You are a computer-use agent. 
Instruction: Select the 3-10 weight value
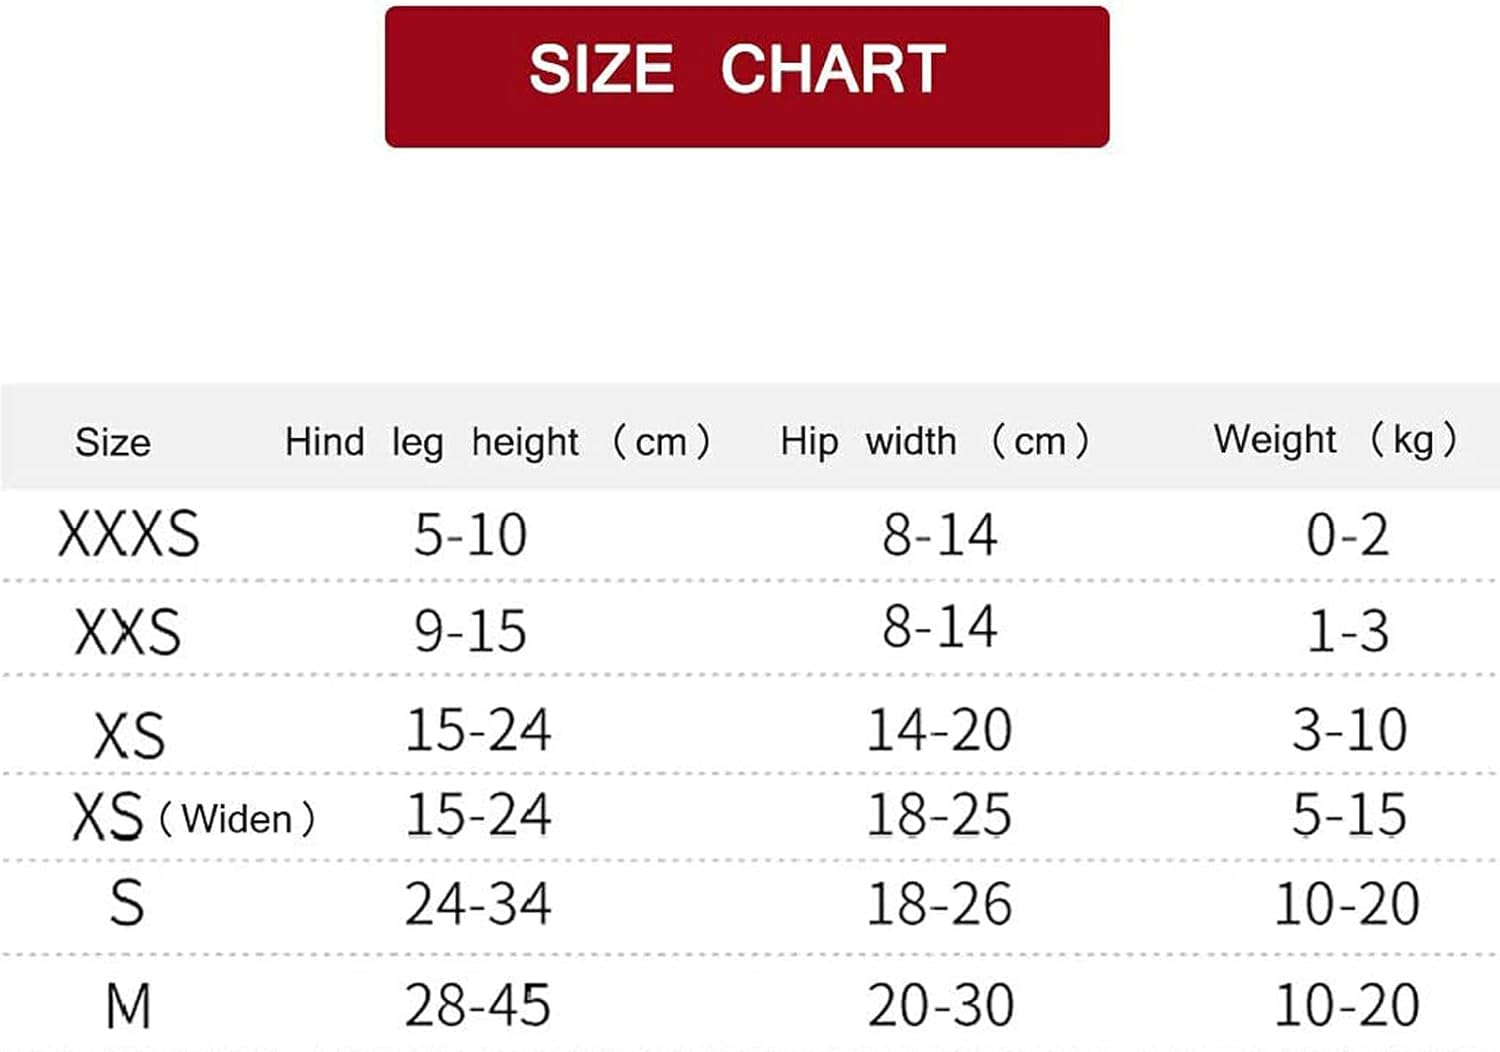click(1349, 729)
